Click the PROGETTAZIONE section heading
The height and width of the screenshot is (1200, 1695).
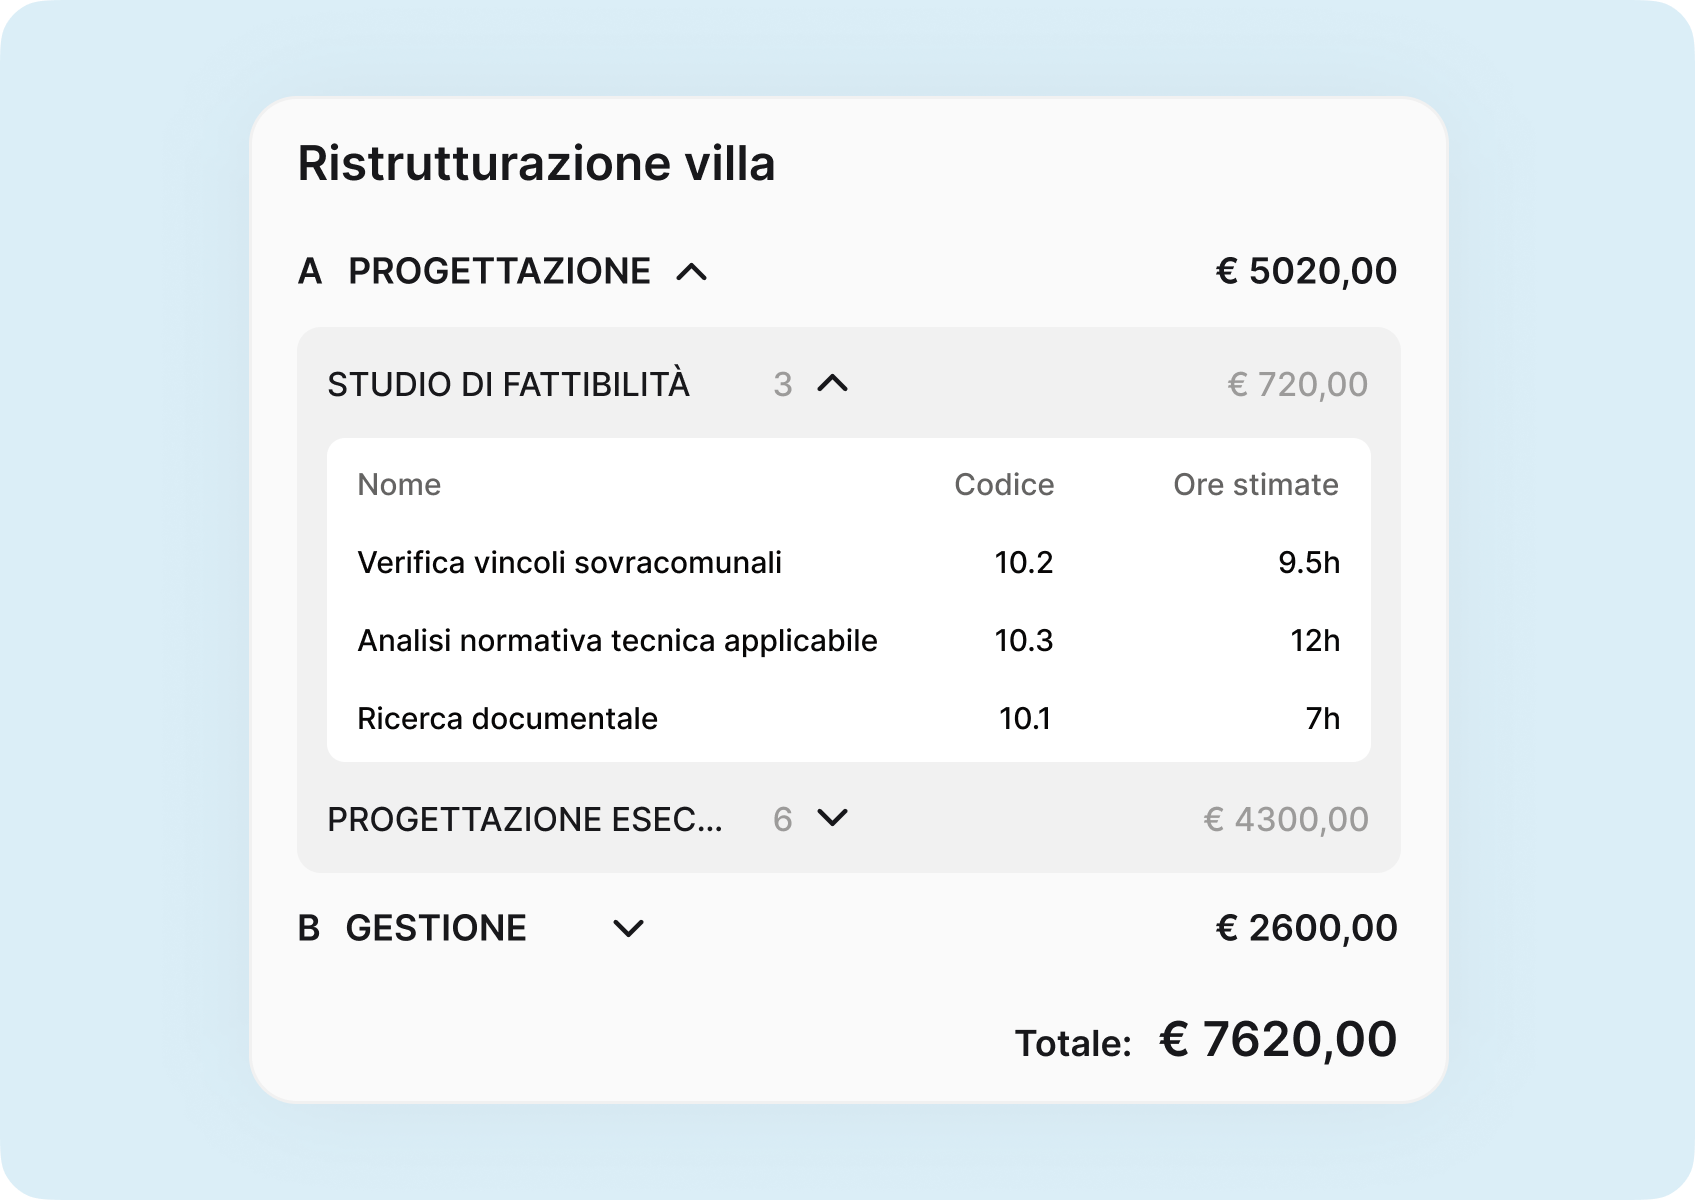coord(499,272)
